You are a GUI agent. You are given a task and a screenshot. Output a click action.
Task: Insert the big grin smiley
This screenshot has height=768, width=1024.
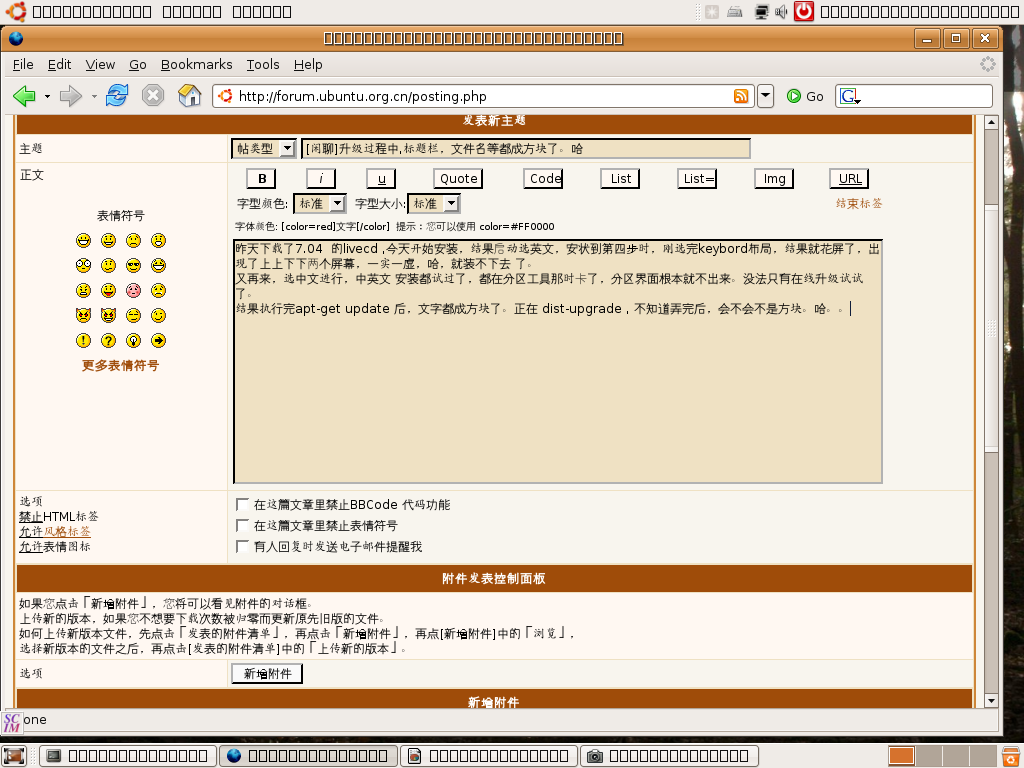pyautogui.click(x=84, y=241)
